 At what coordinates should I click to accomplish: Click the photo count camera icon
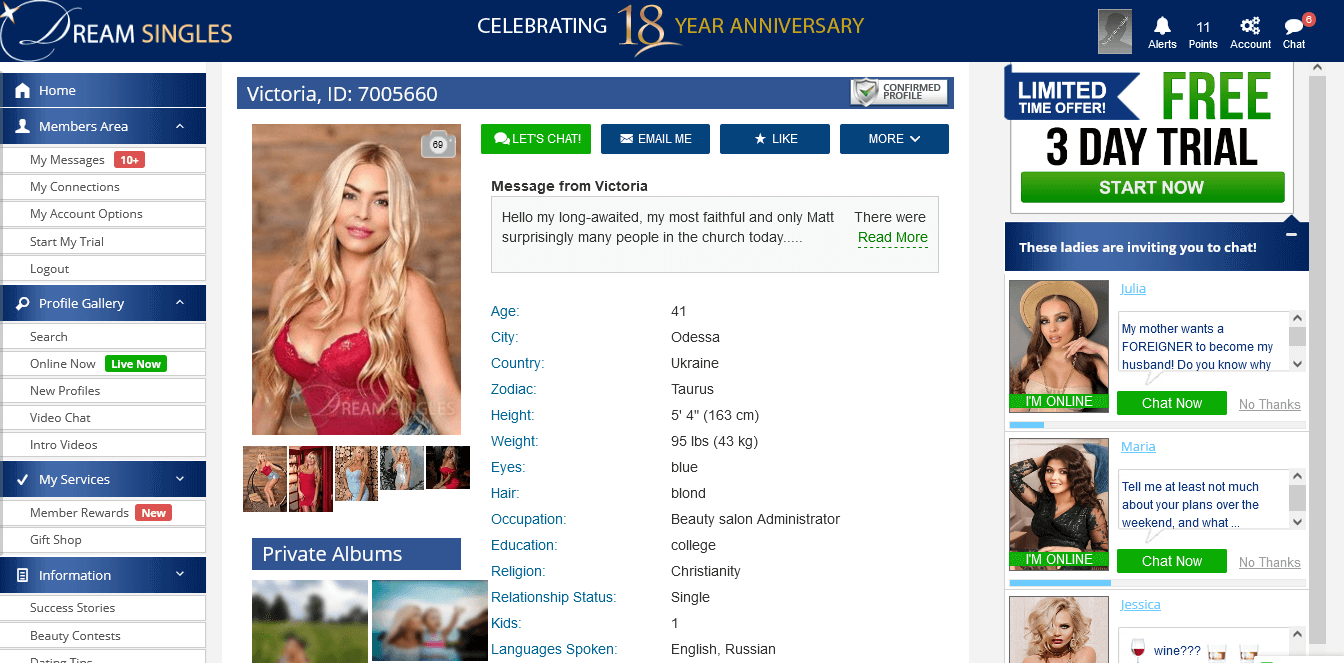(438, 145)
